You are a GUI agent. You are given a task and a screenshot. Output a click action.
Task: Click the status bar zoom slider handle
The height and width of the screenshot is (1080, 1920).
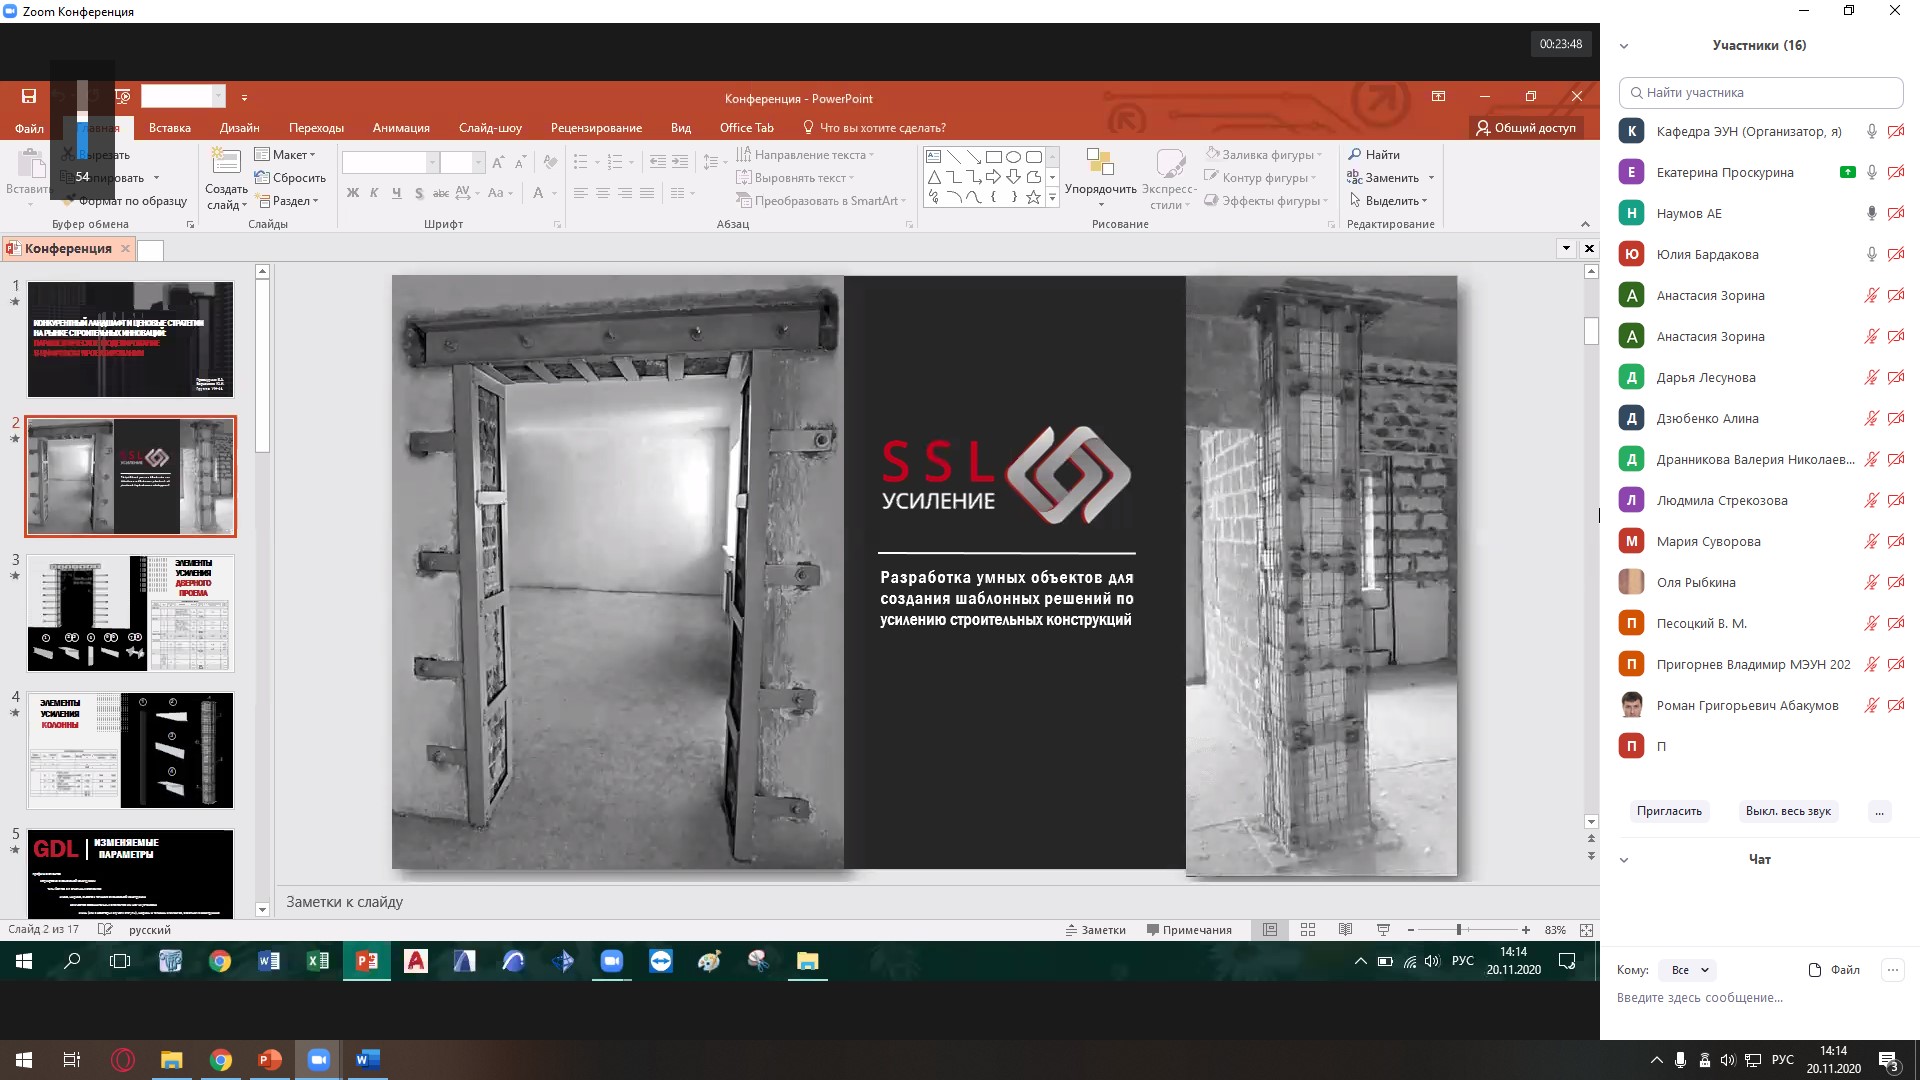click(x=1459, y=930)
